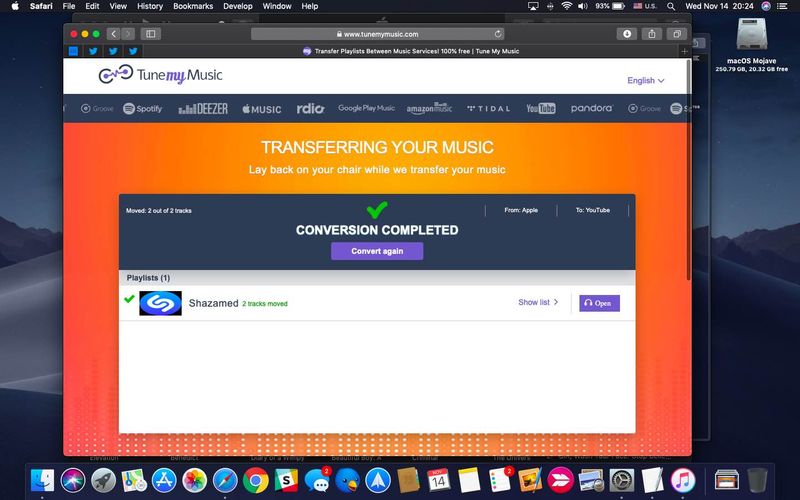Open the Apple menu
Viewport: 800px width, 500px height.
pos(15,6)
